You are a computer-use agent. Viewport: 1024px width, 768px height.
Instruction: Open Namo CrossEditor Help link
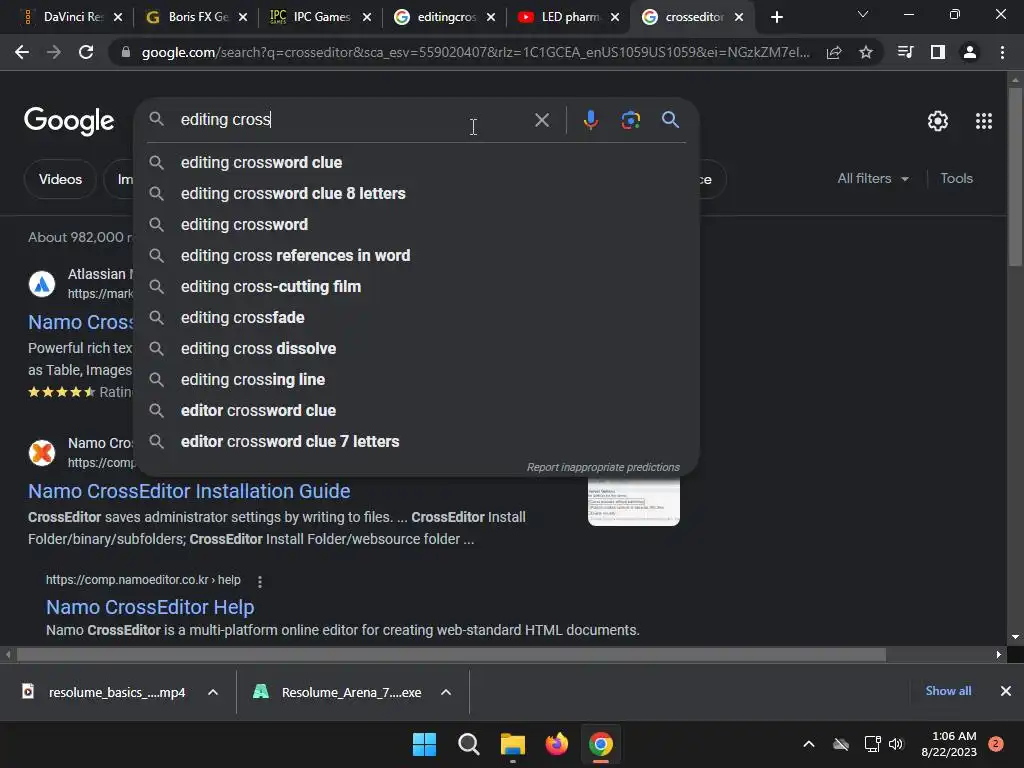click(150, 607)
